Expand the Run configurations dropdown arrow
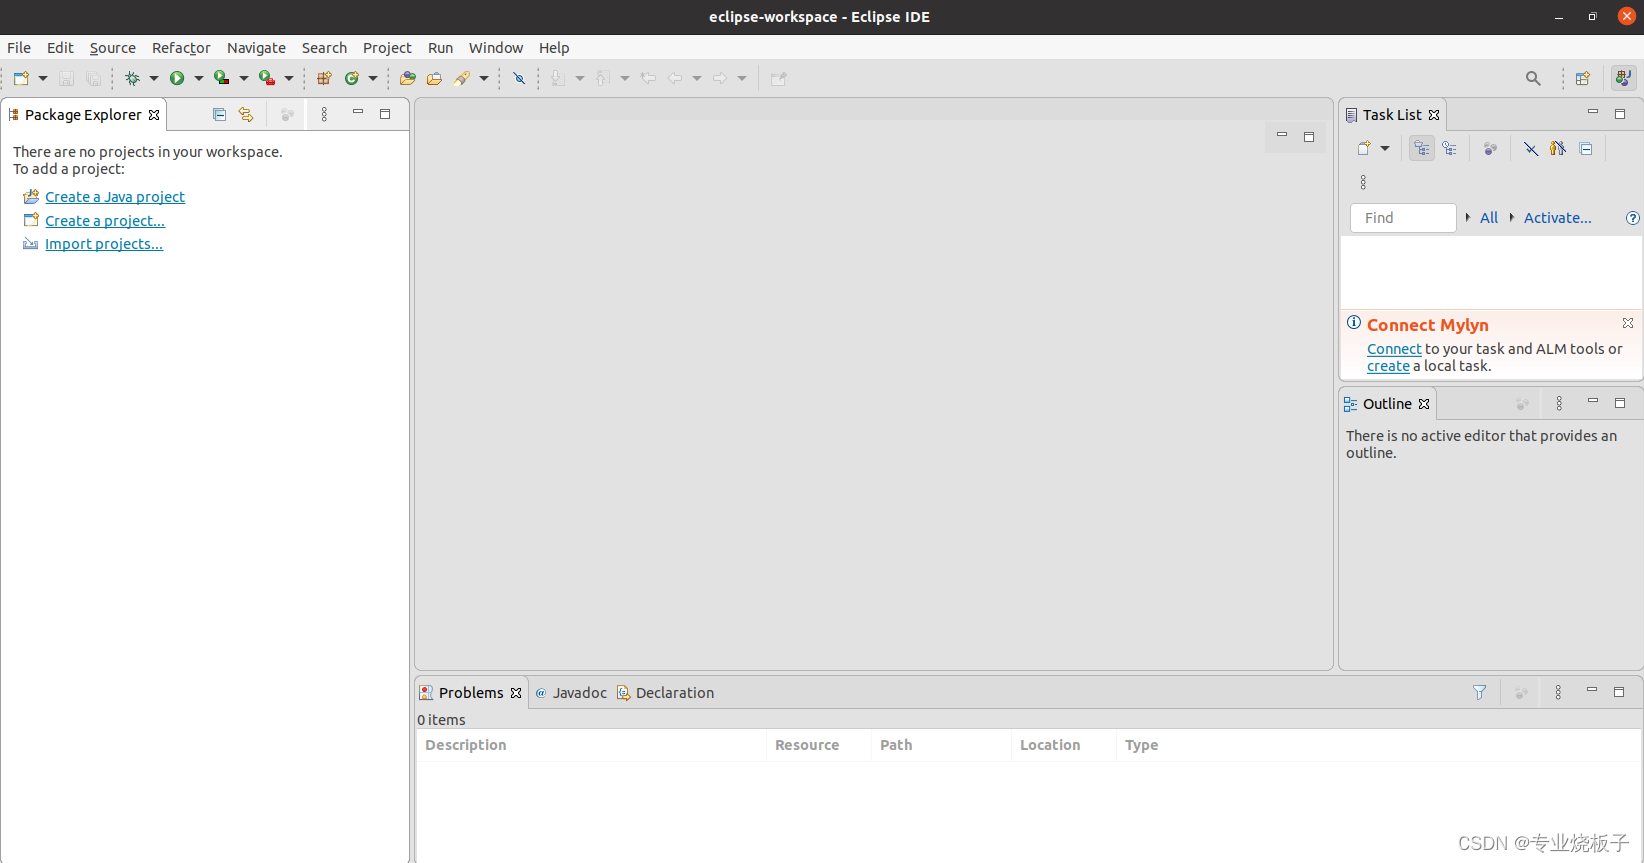Screen dimensions: 1644x863 (199, 78)
